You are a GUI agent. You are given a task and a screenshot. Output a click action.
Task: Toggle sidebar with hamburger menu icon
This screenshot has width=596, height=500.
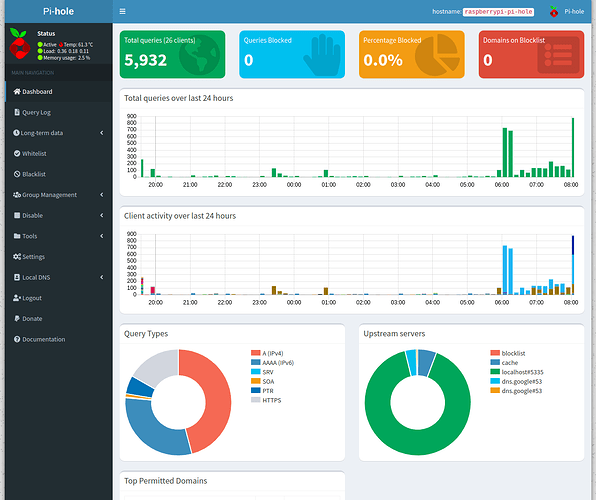(x=122, y=11)
